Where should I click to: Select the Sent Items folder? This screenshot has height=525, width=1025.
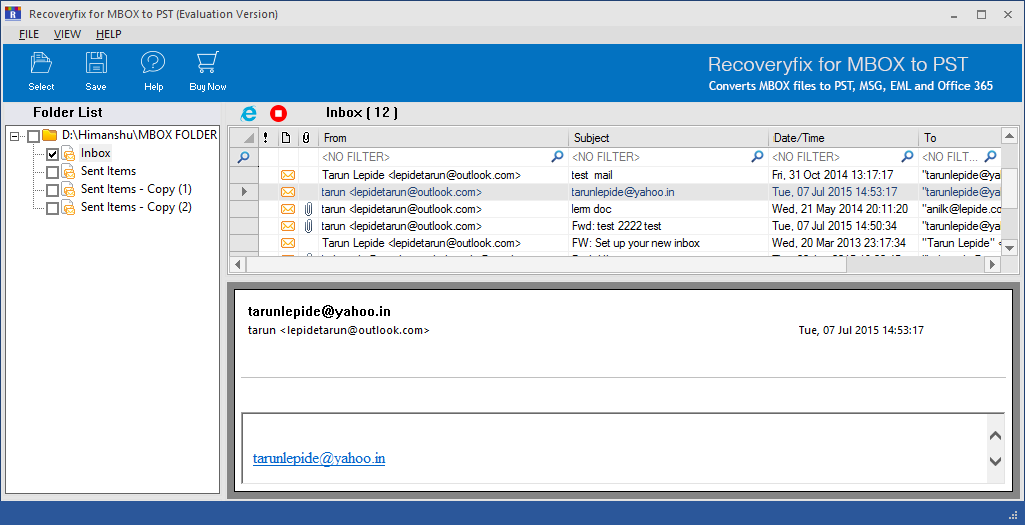[x=109, y=171]
